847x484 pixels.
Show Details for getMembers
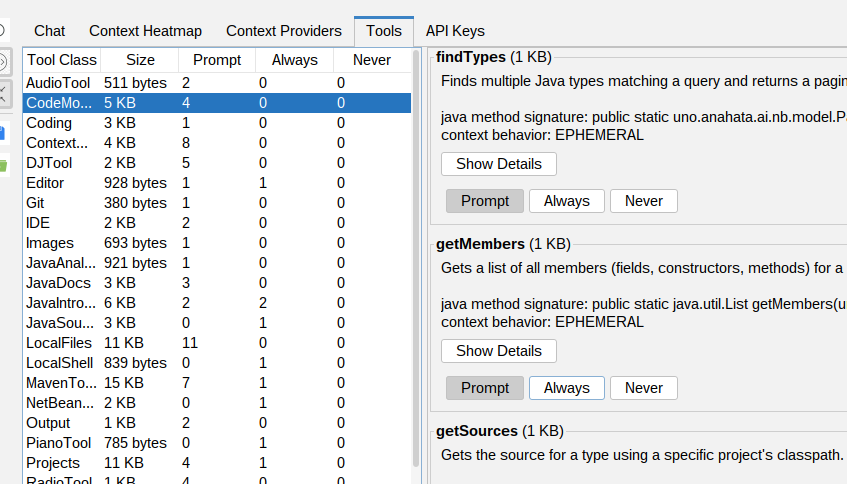[499, 351]
